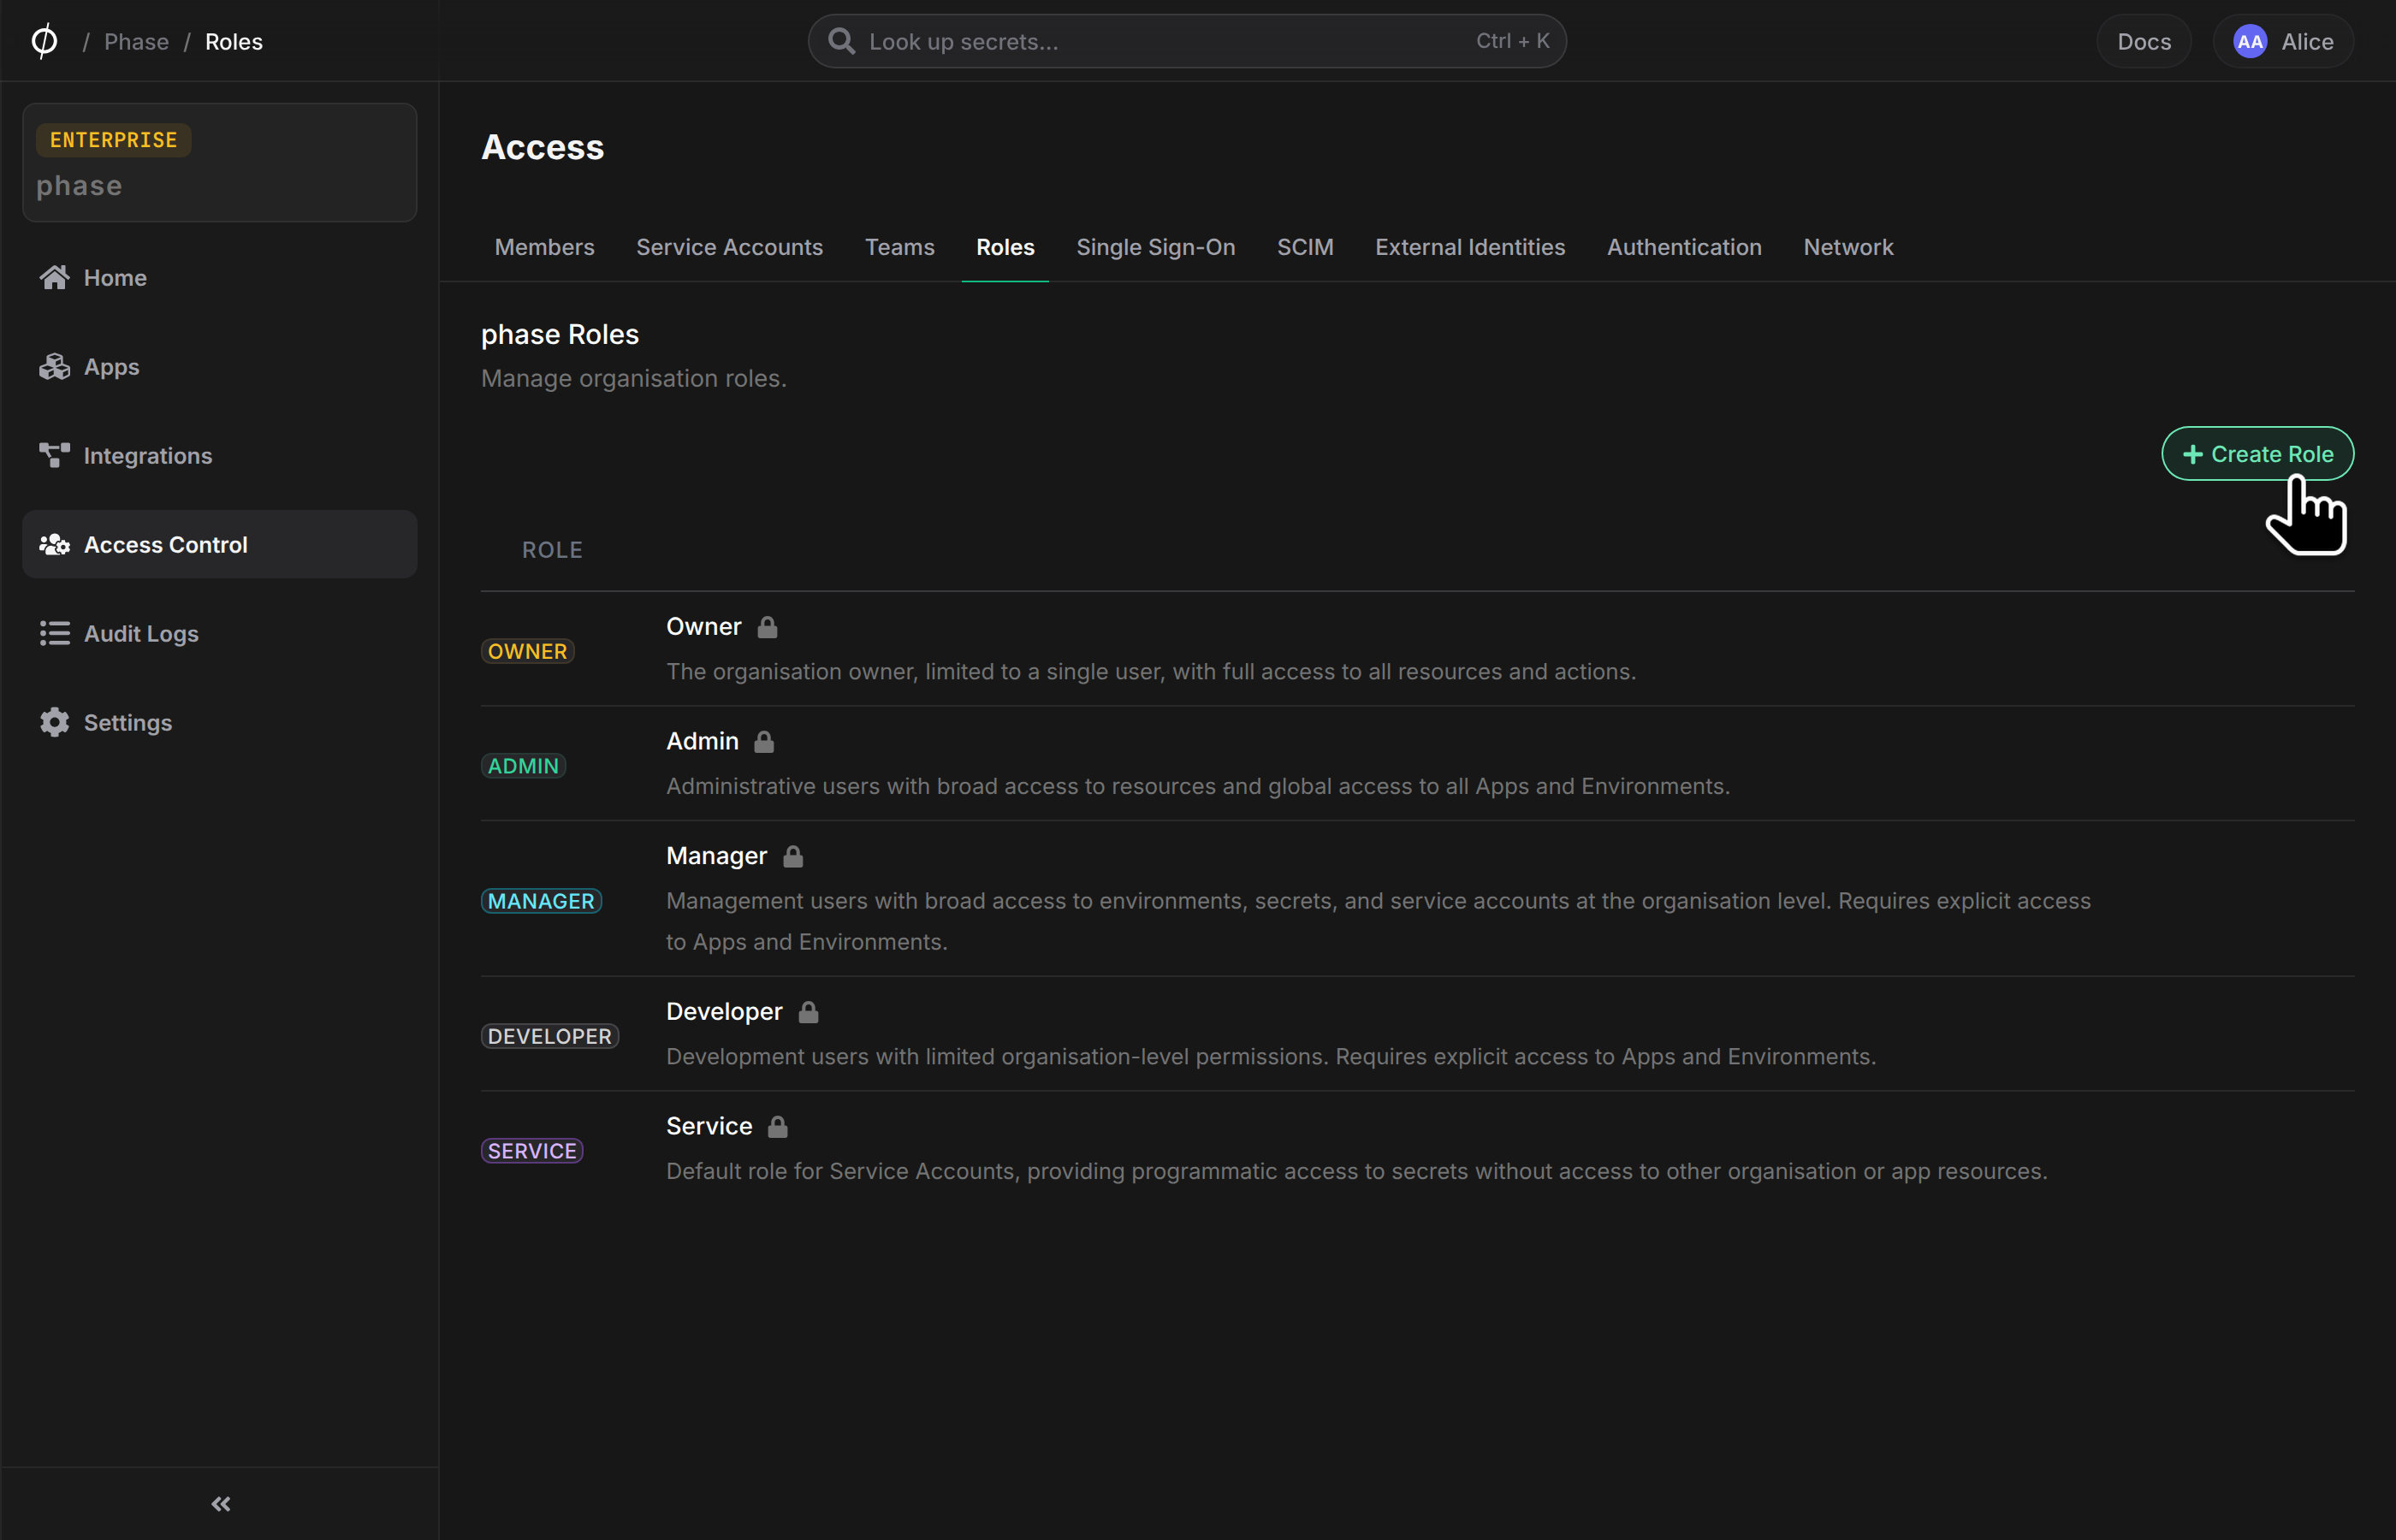Click the Create Role button

tap(2257, 453)
